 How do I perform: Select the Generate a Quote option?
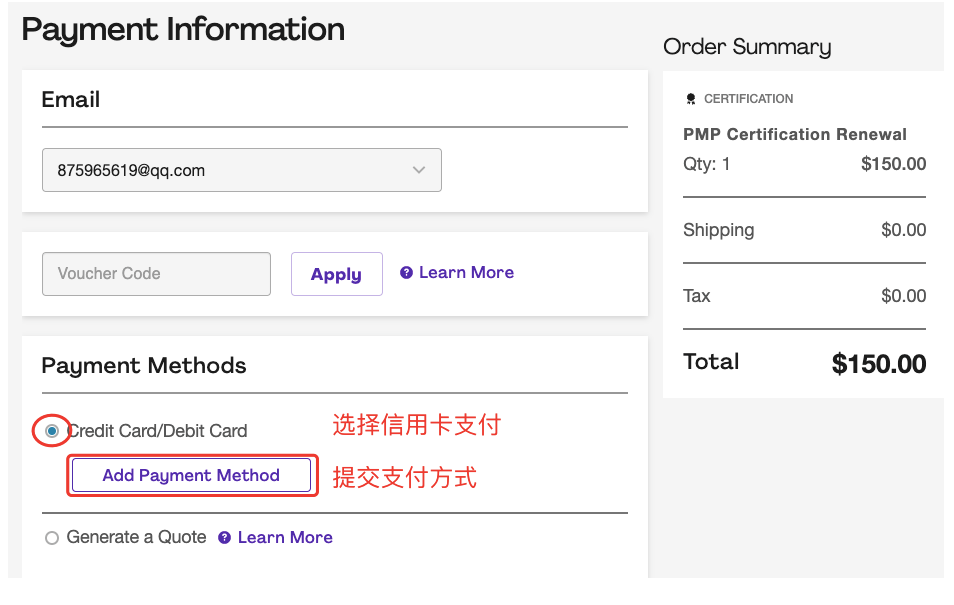click(51, 537)
